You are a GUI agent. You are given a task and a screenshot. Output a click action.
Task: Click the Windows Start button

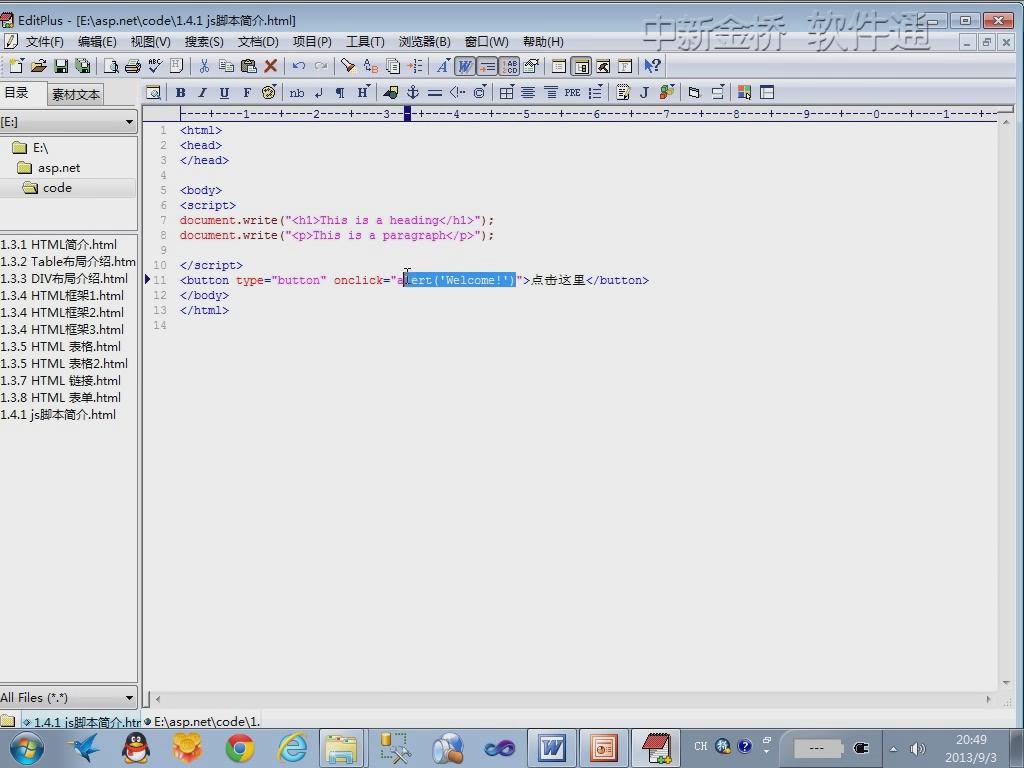click(25, 748)
